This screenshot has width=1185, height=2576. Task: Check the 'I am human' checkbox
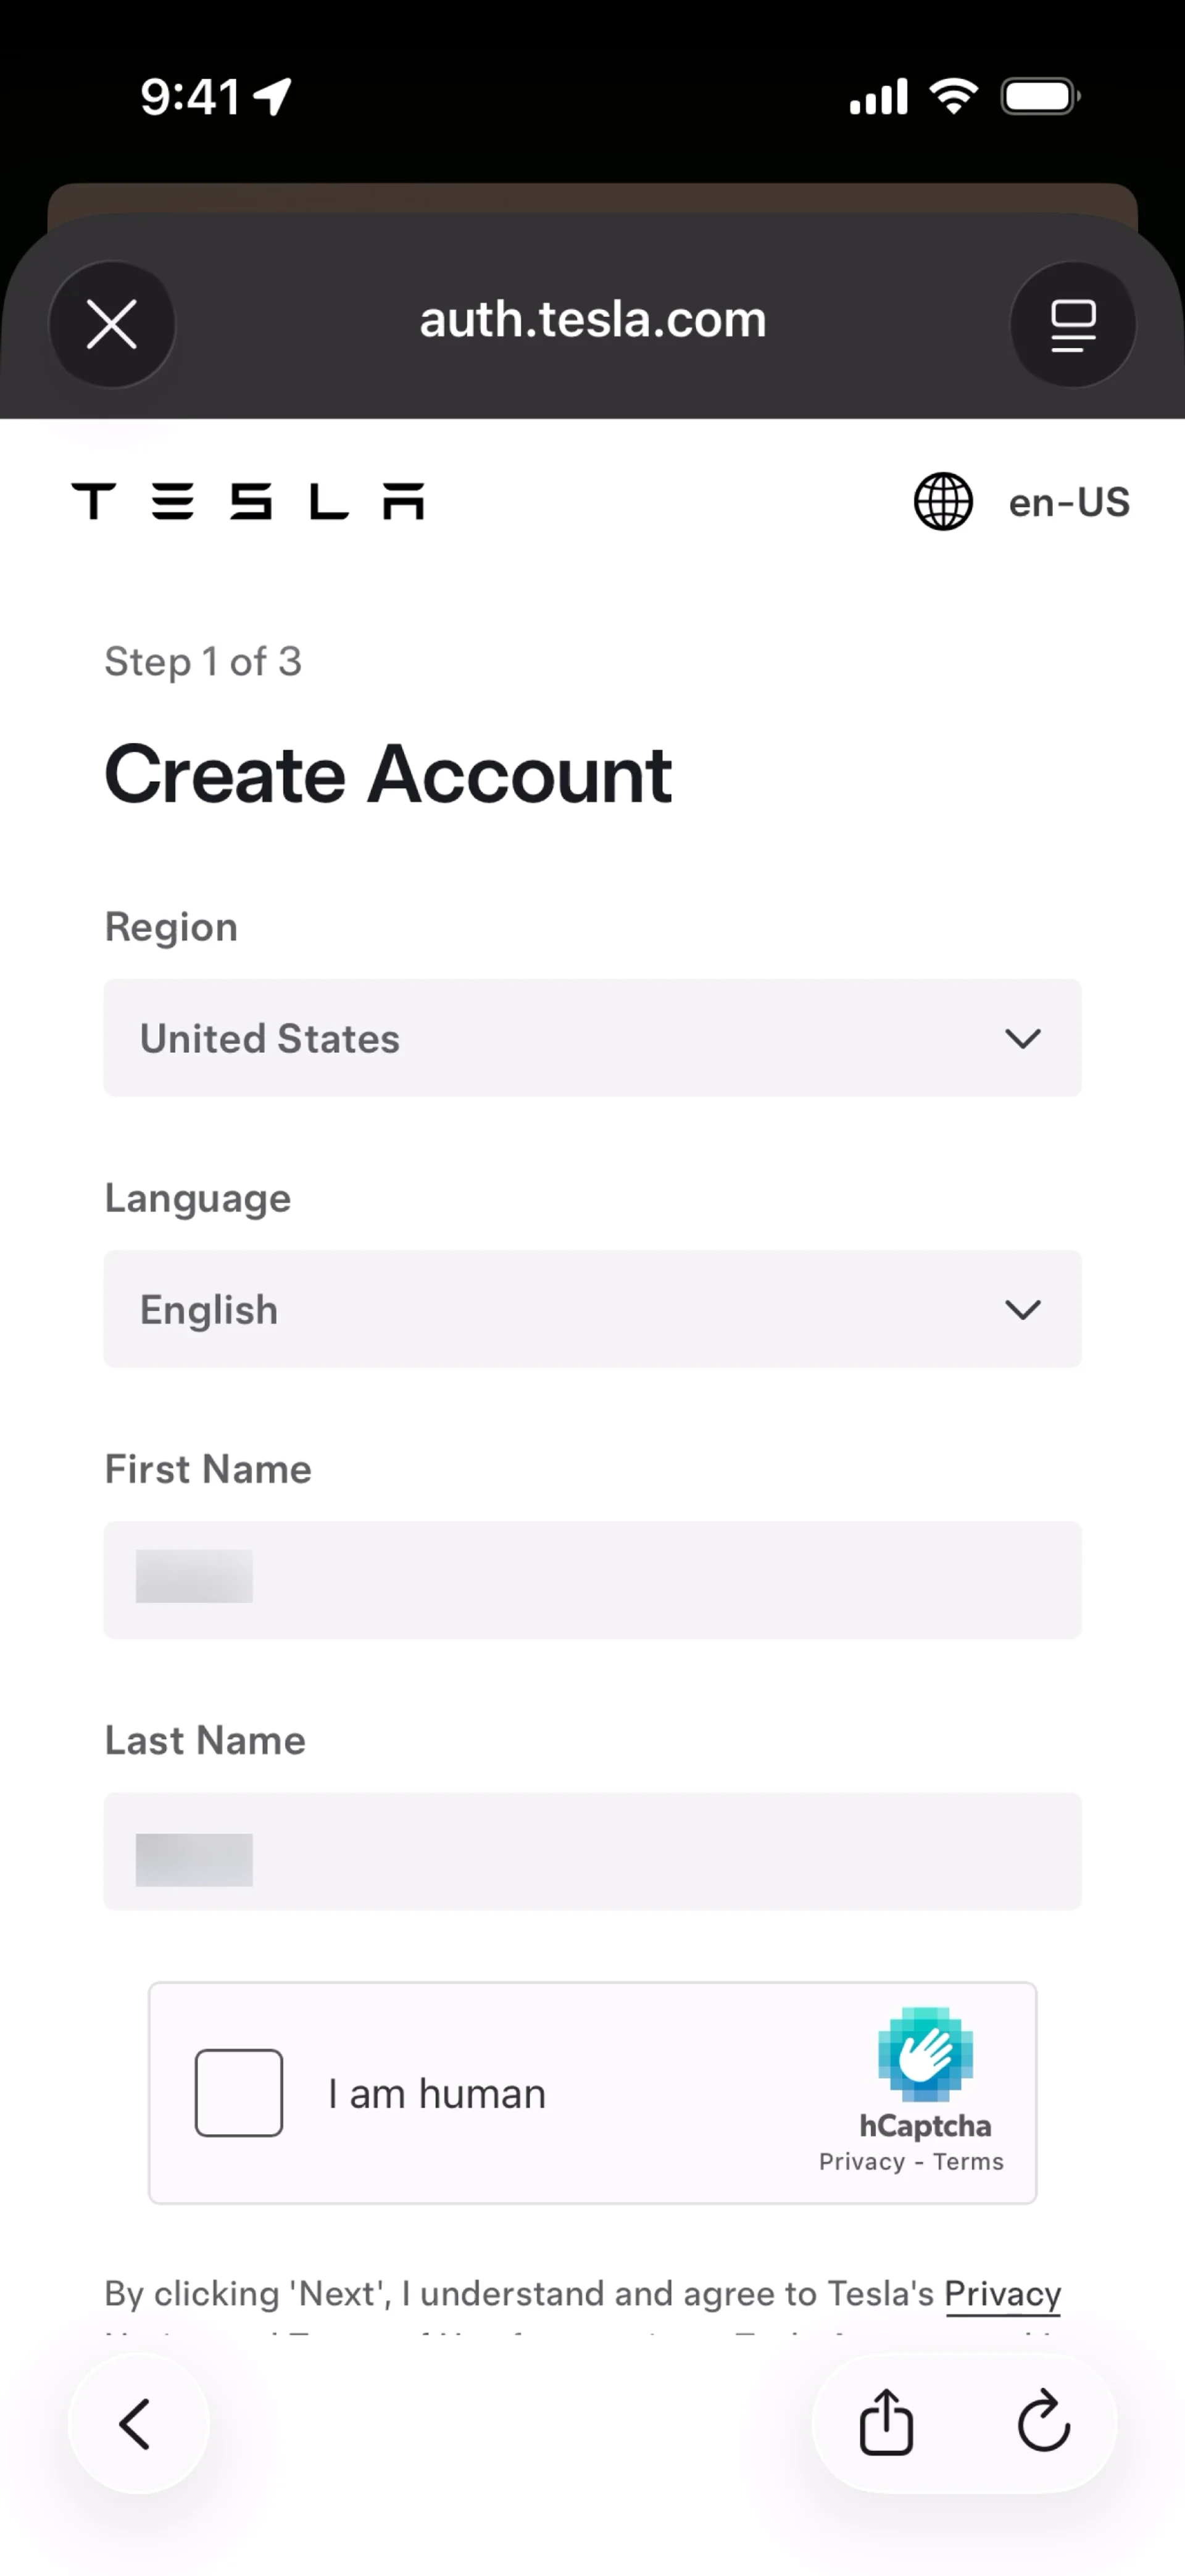[x=239, y=2093]
